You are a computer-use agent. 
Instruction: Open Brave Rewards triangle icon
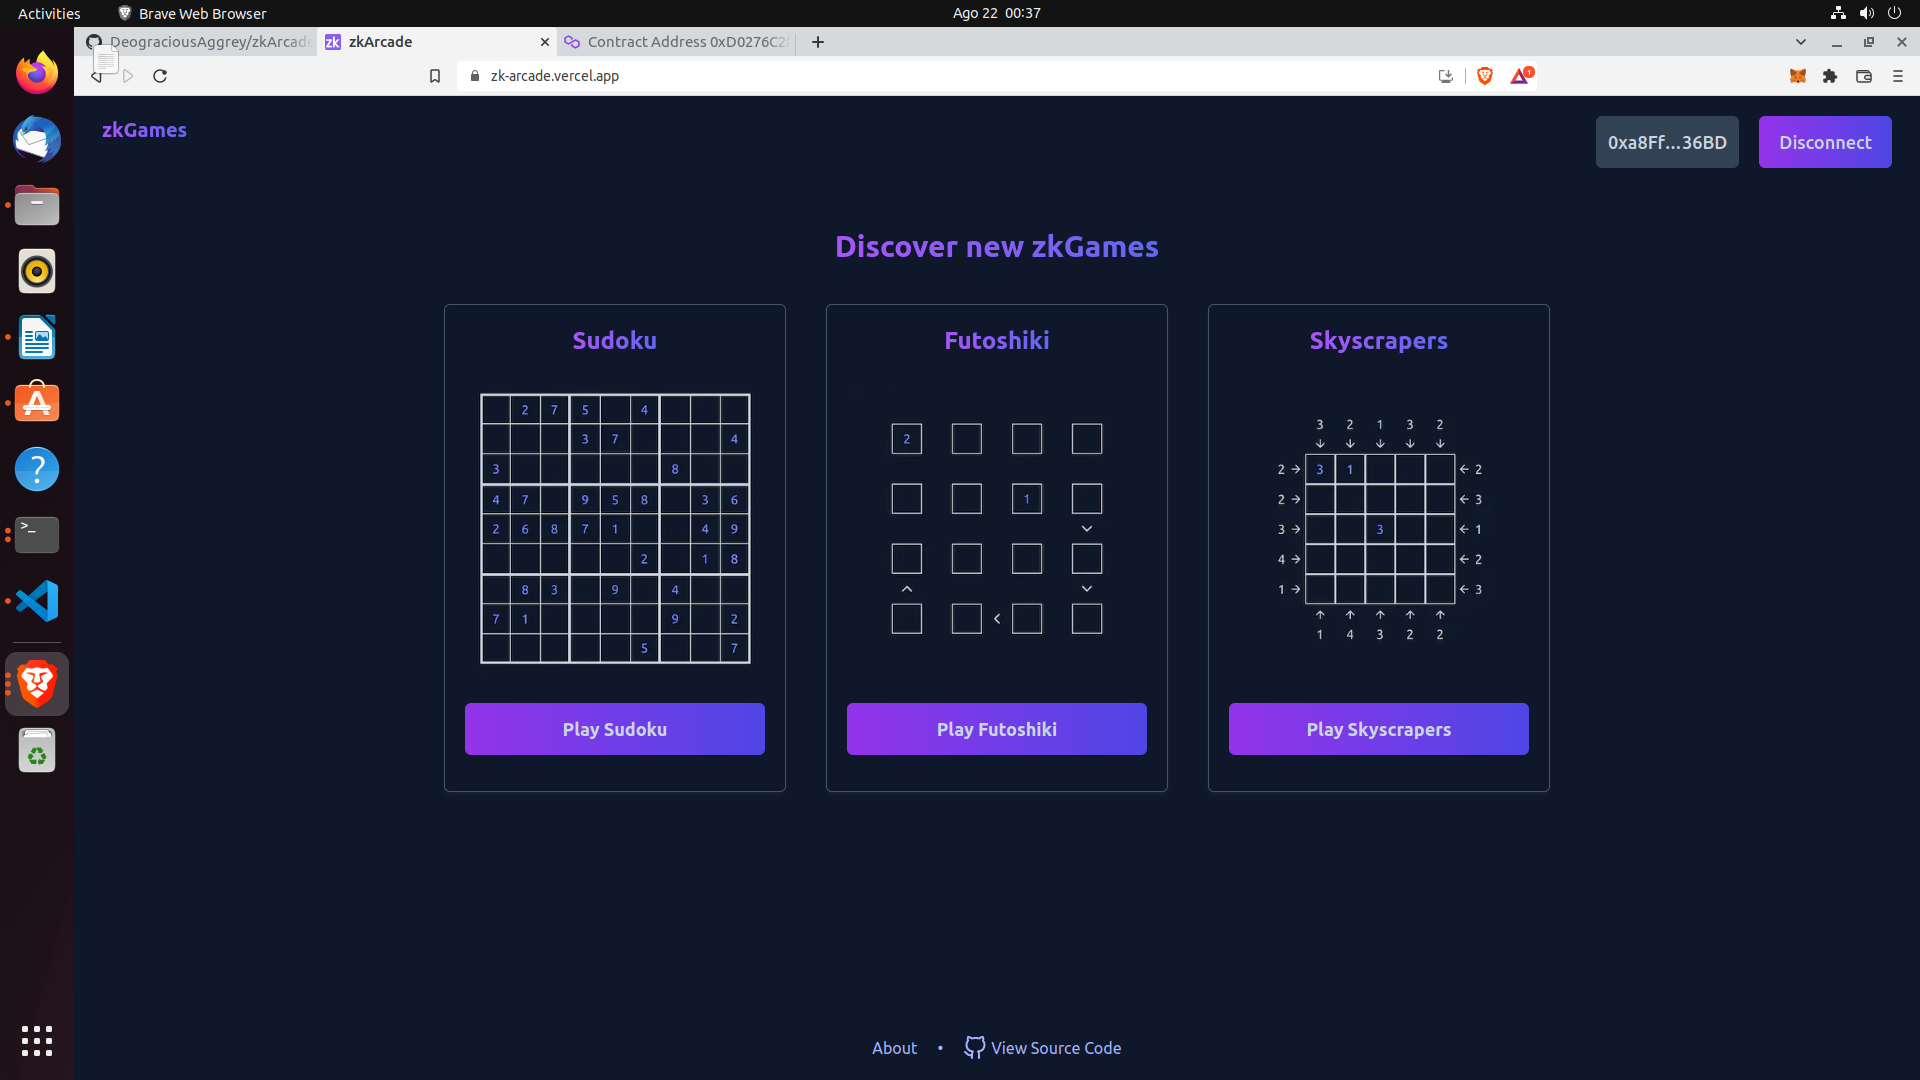[1519, 76]
